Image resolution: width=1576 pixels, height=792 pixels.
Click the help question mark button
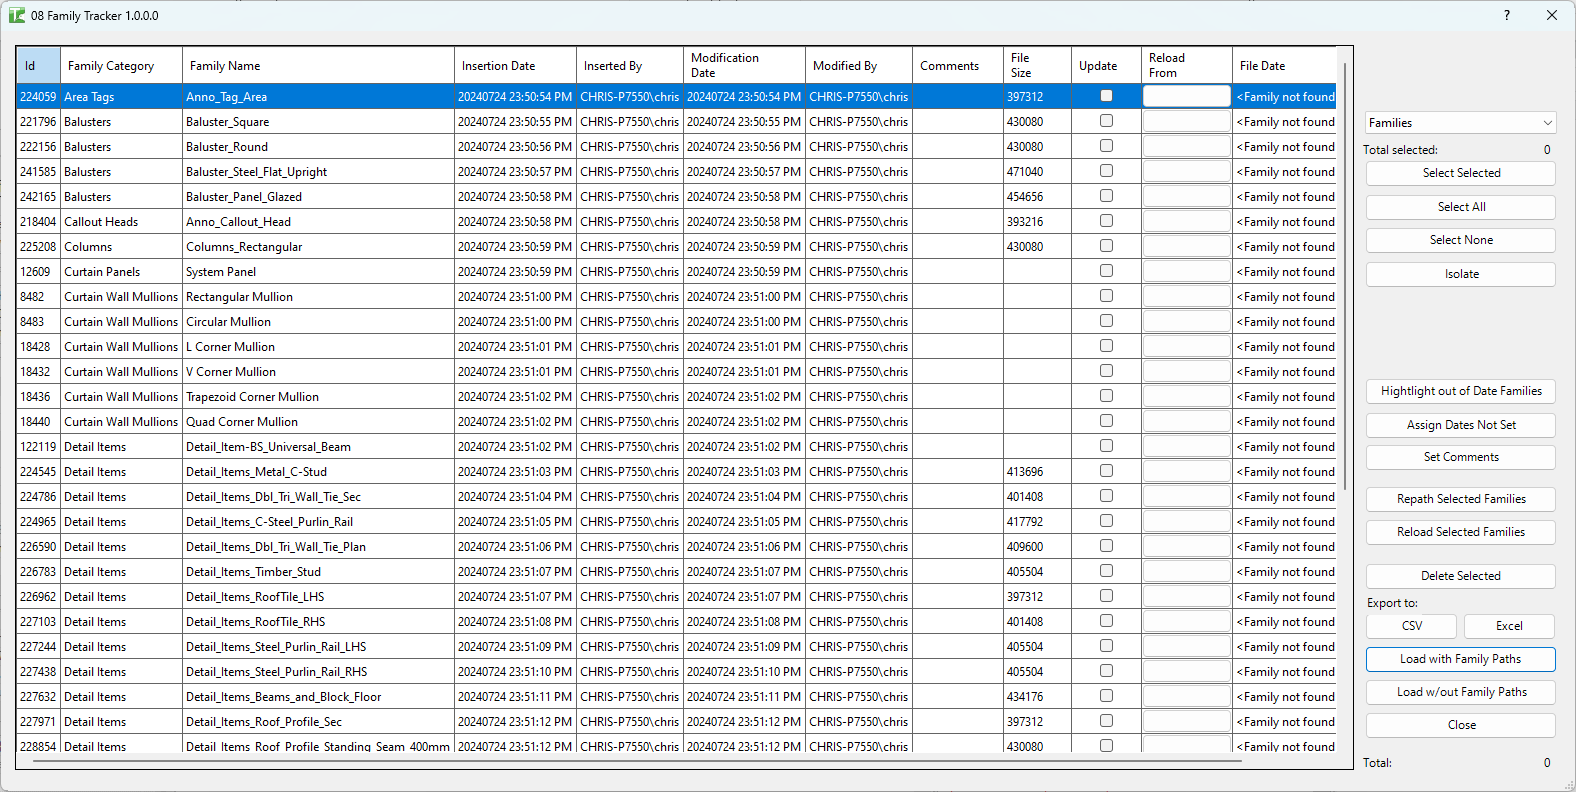(x=1506, y=15)
